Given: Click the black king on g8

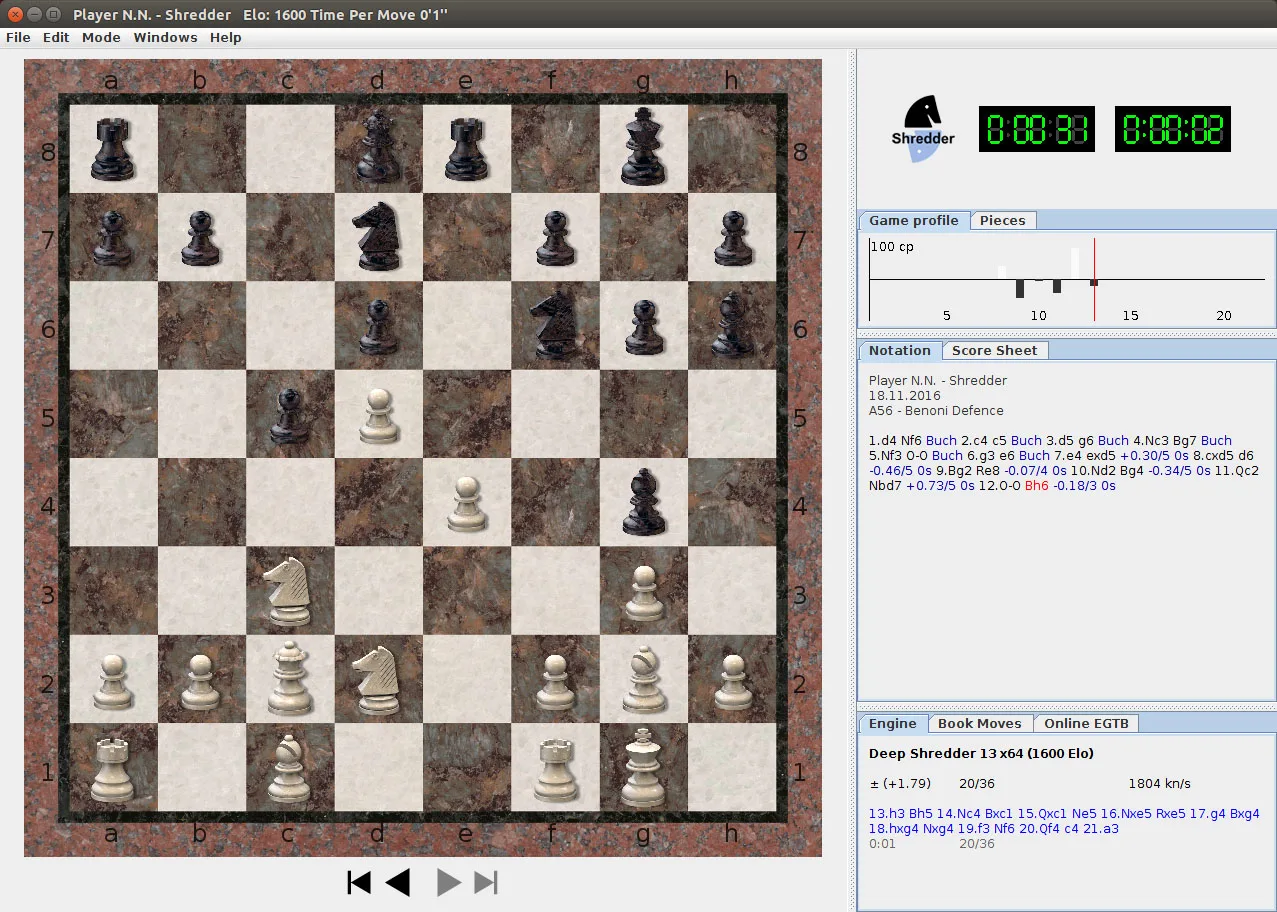Looking at the screenshot, I should click(643, 148).
